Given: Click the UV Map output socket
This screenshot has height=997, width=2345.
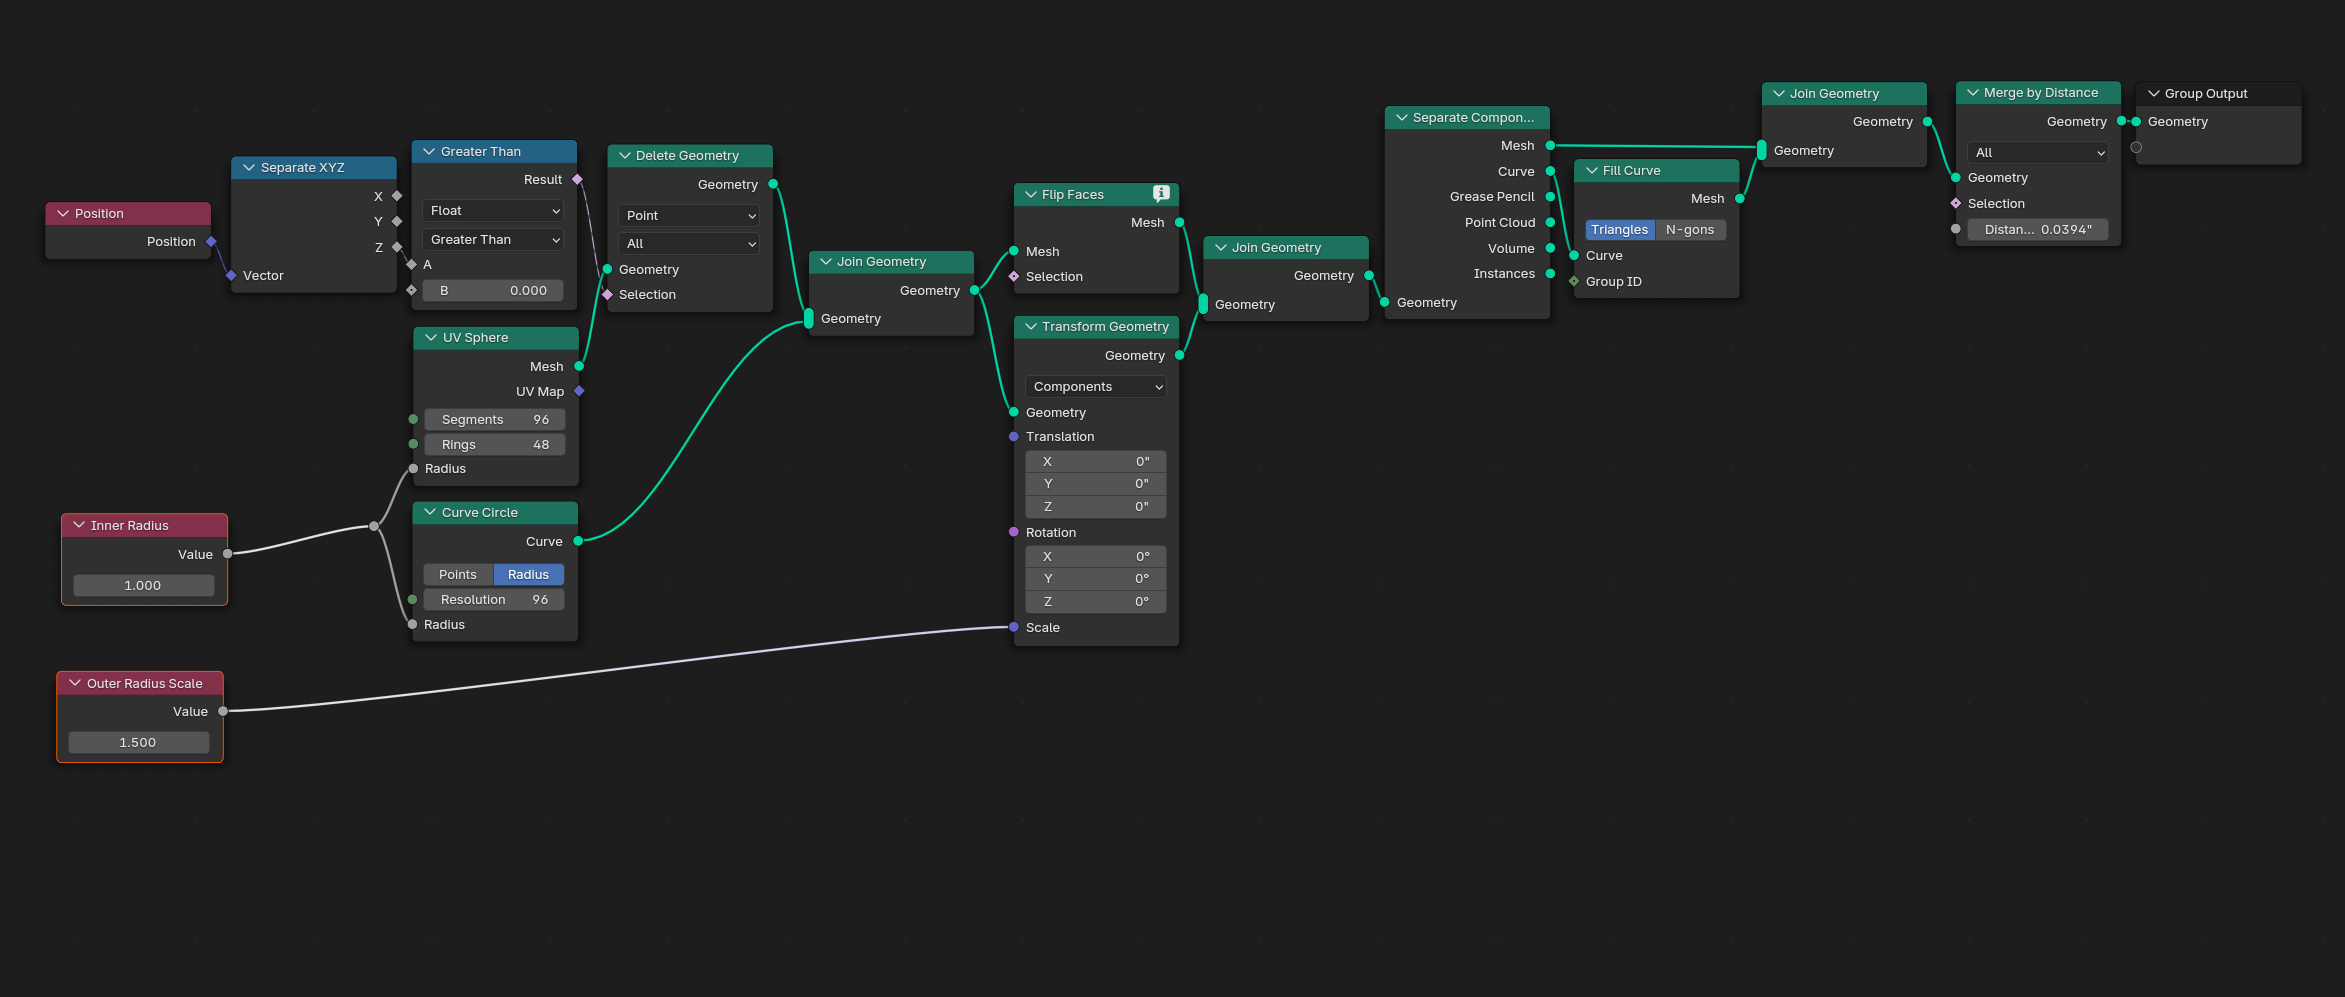Looking at the screenshot, I should (579, 391).
